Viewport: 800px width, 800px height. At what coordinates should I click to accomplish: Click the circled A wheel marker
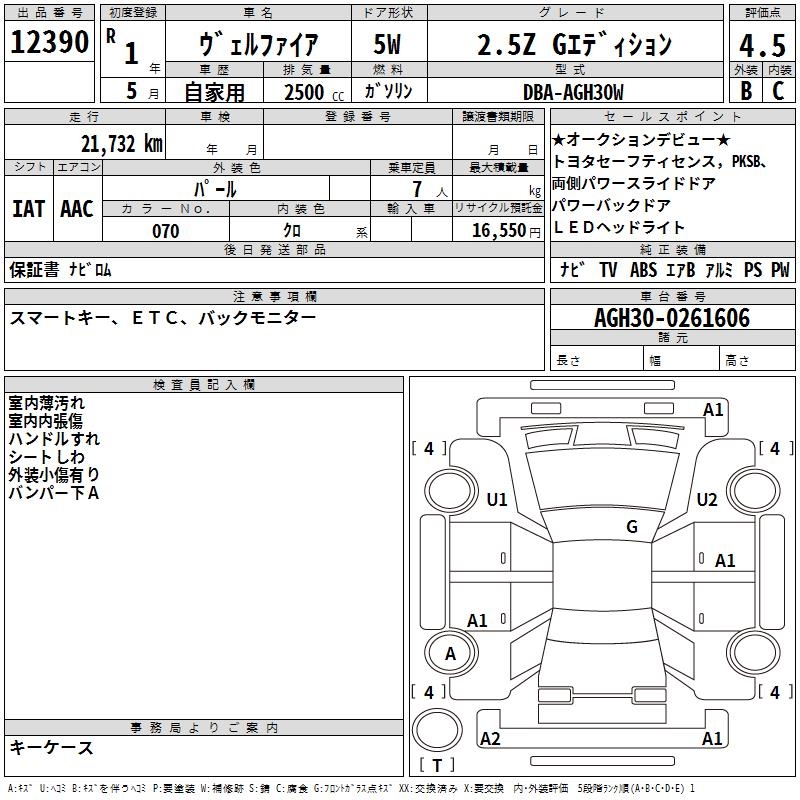450,654
